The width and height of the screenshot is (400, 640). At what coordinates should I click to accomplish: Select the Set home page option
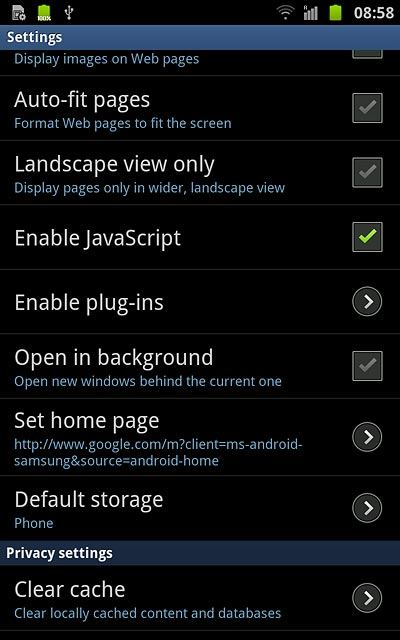coord(200,437)
